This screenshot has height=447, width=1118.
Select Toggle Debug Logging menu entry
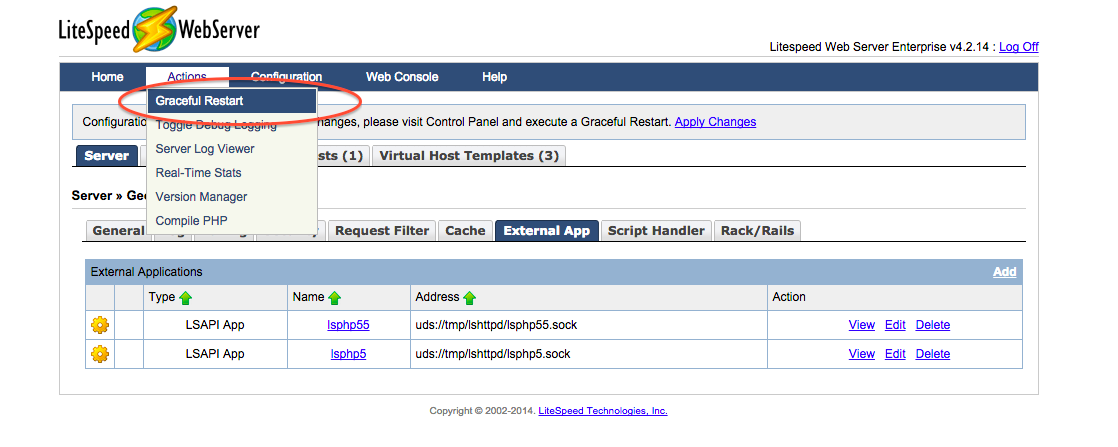pos(232,125)
